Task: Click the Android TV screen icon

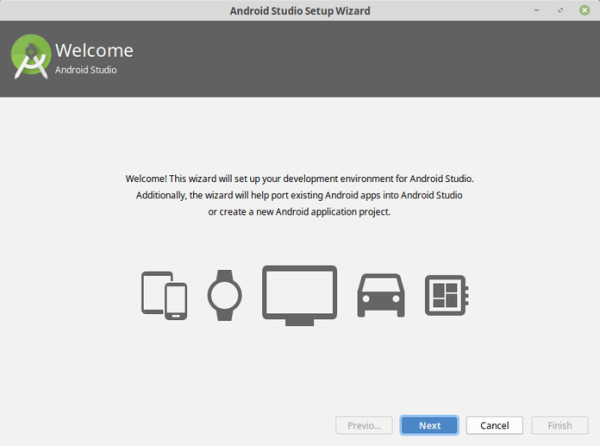Action: (x=299, y=294)
